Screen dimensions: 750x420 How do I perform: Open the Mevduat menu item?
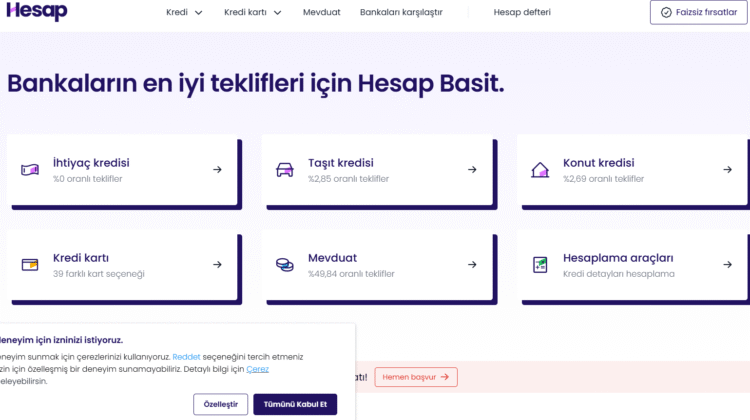(x=321, y=13)
